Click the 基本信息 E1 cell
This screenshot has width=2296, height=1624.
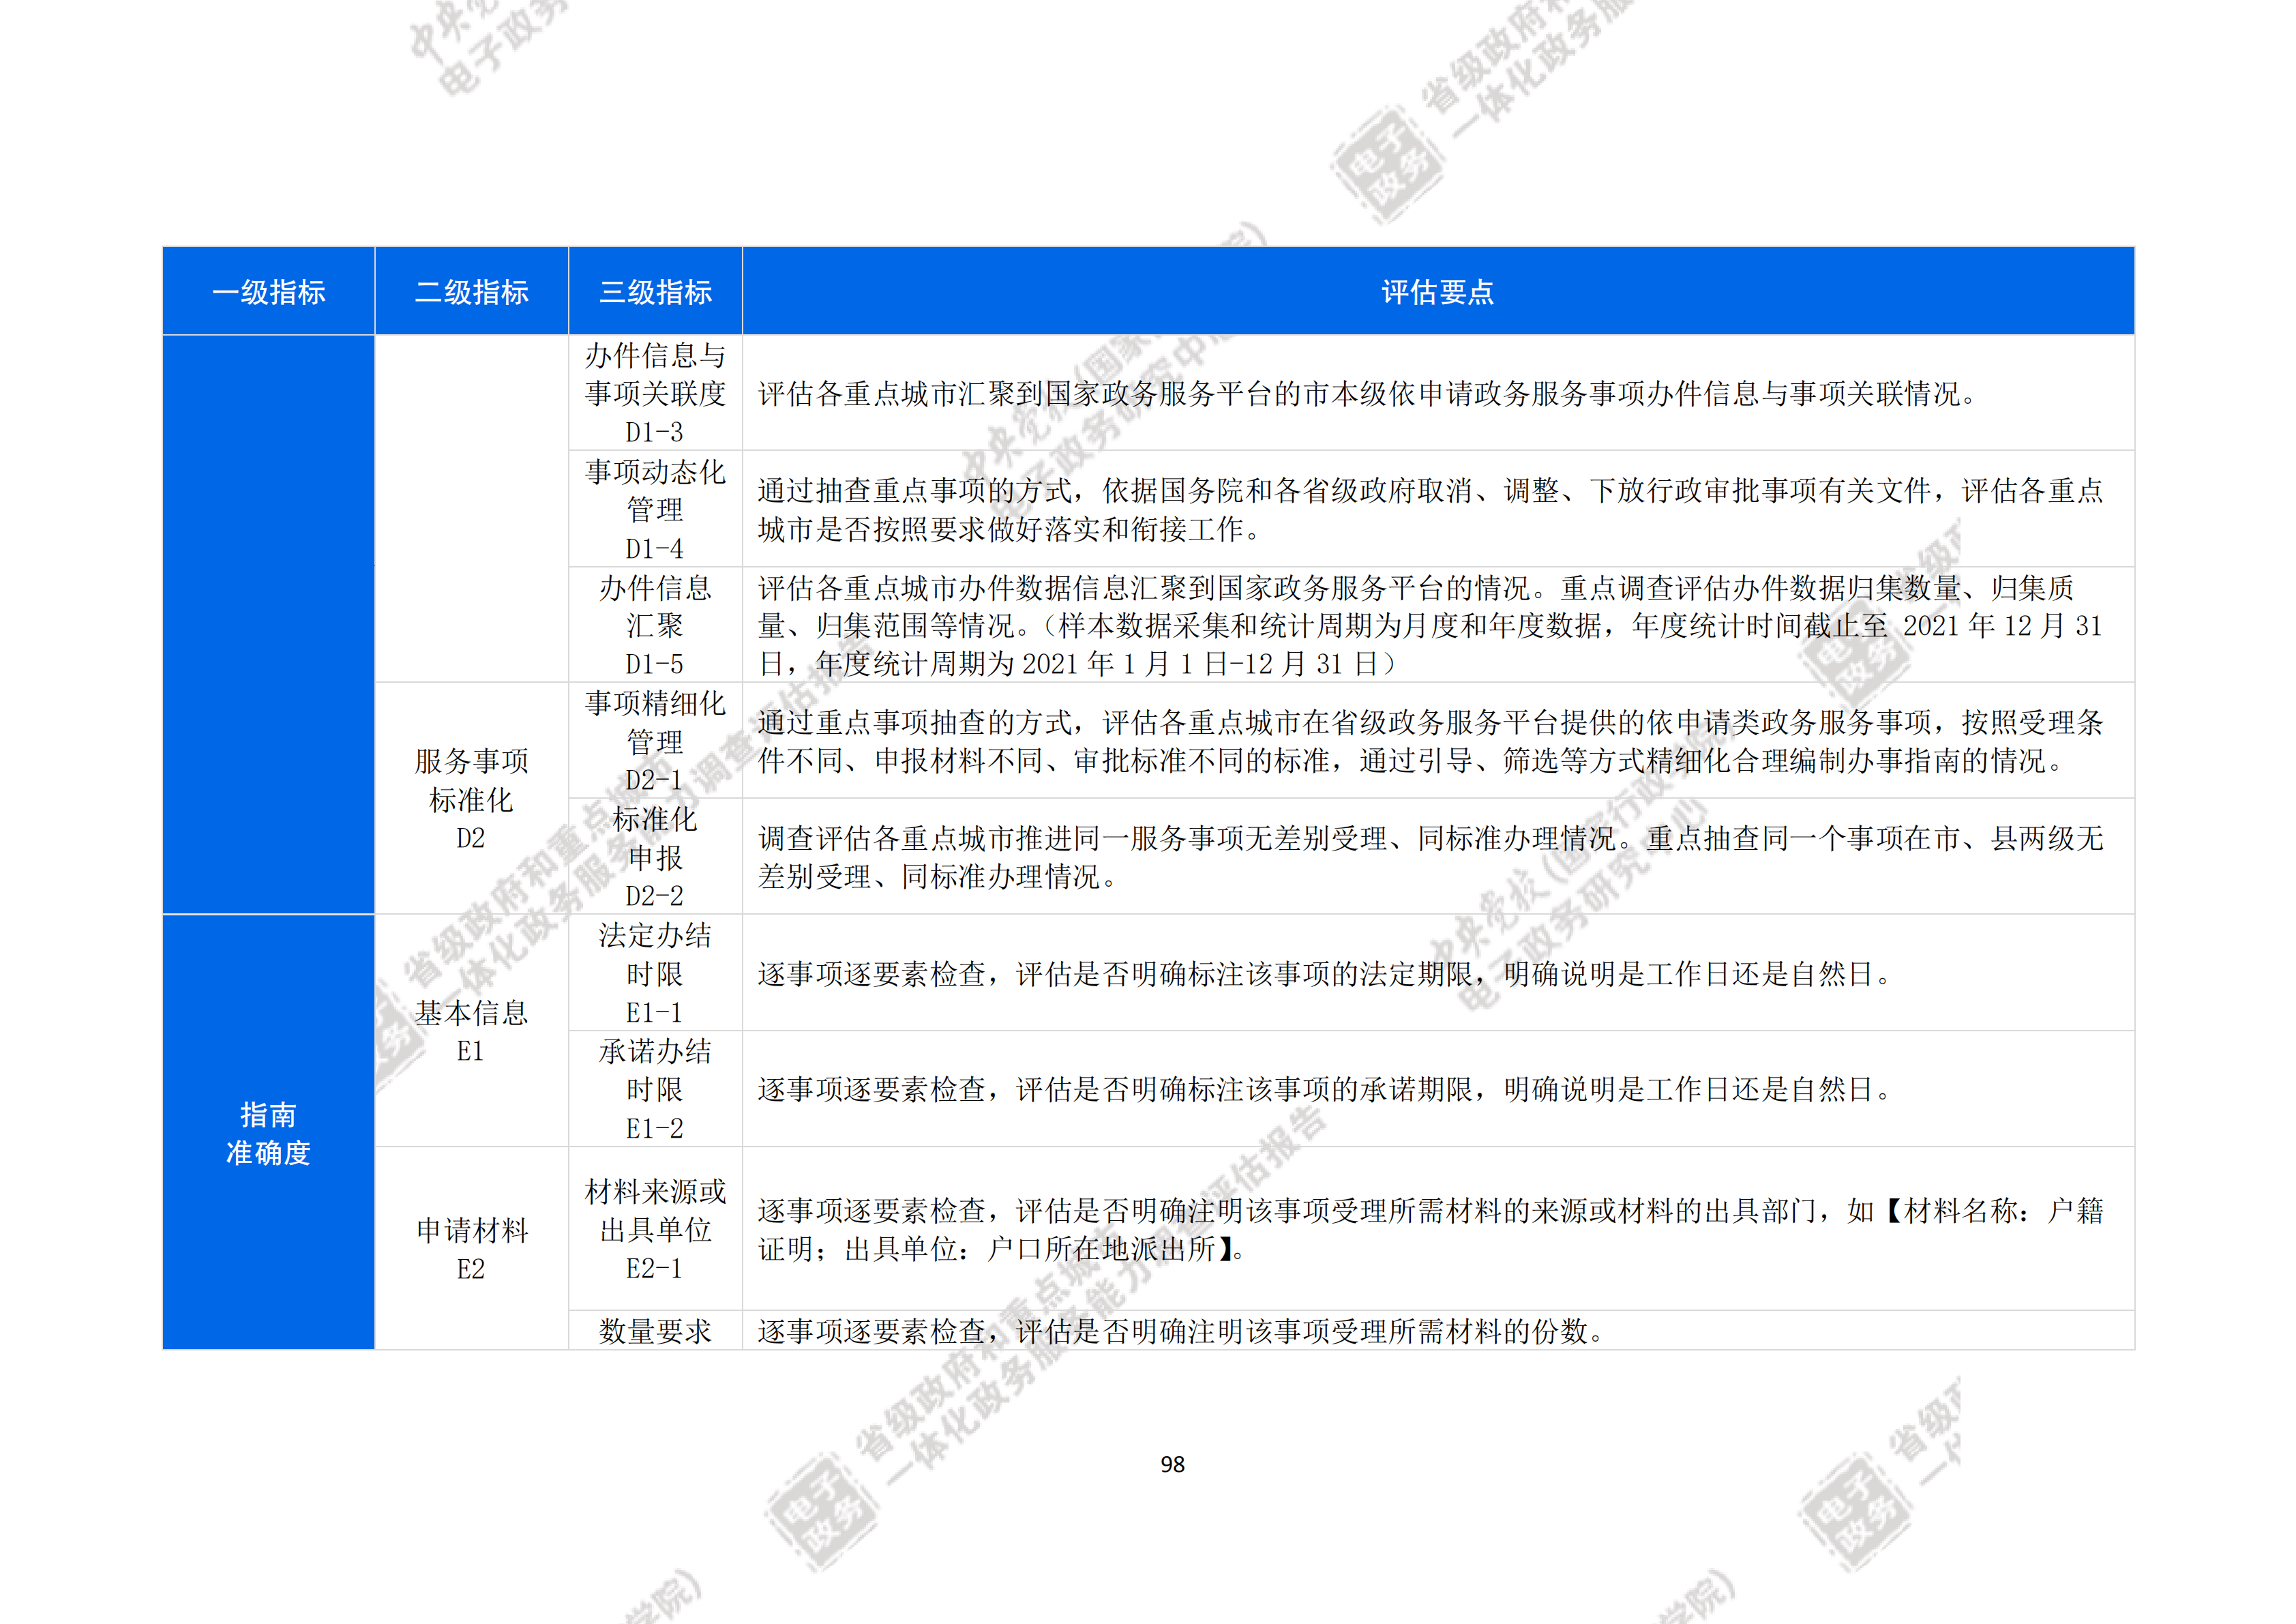click(x=471, y=1031)
